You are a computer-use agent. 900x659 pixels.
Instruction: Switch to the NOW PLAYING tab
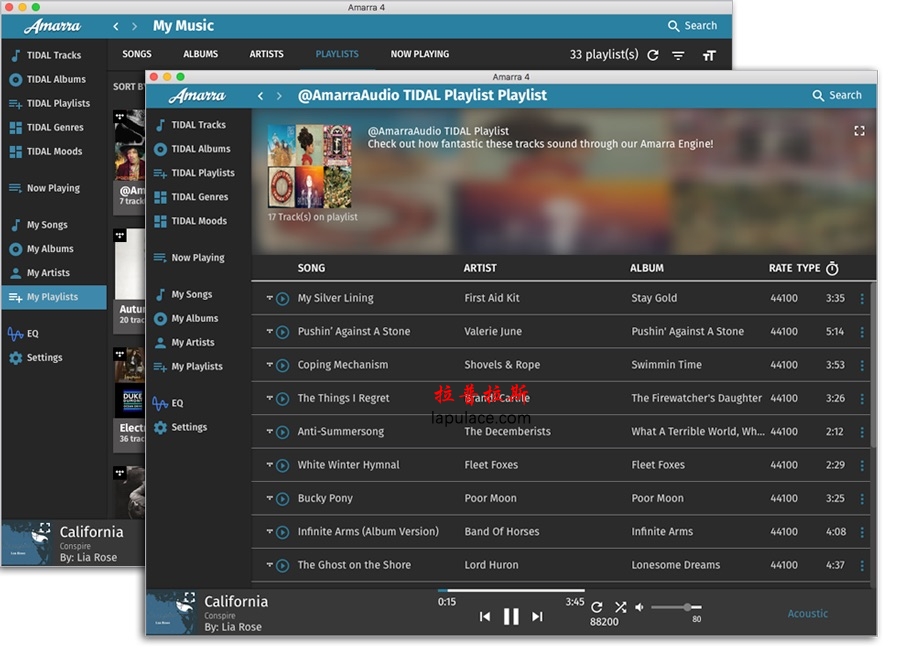[x=420, y=54]
